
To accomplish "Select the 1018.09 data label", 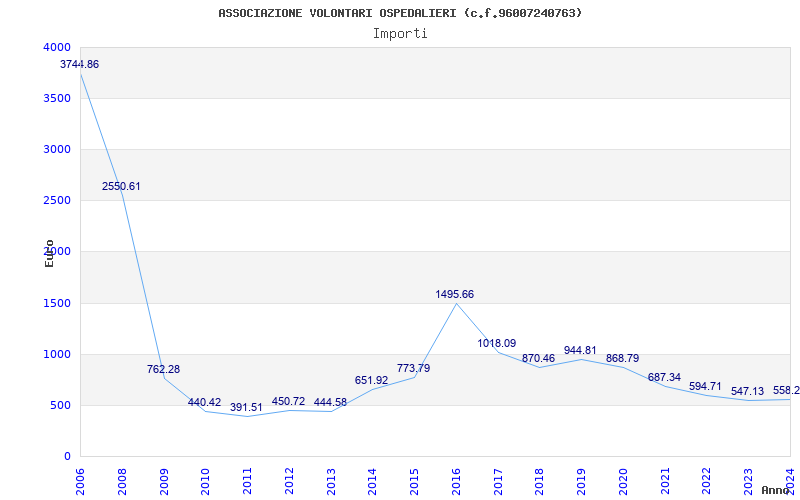I will [496, 343].
